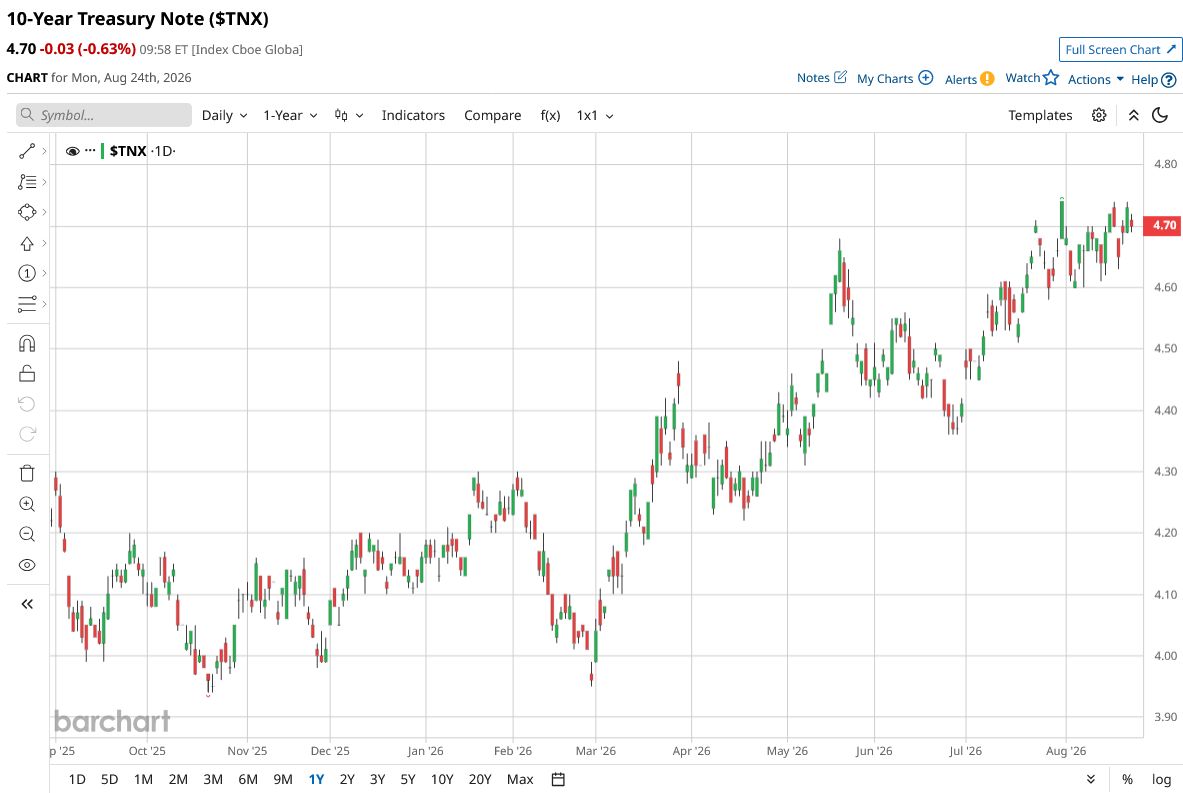Hide the $TNX series with eye icon
The width and height of the screenshot is (1183, 793).
click(x=72, y=151)
